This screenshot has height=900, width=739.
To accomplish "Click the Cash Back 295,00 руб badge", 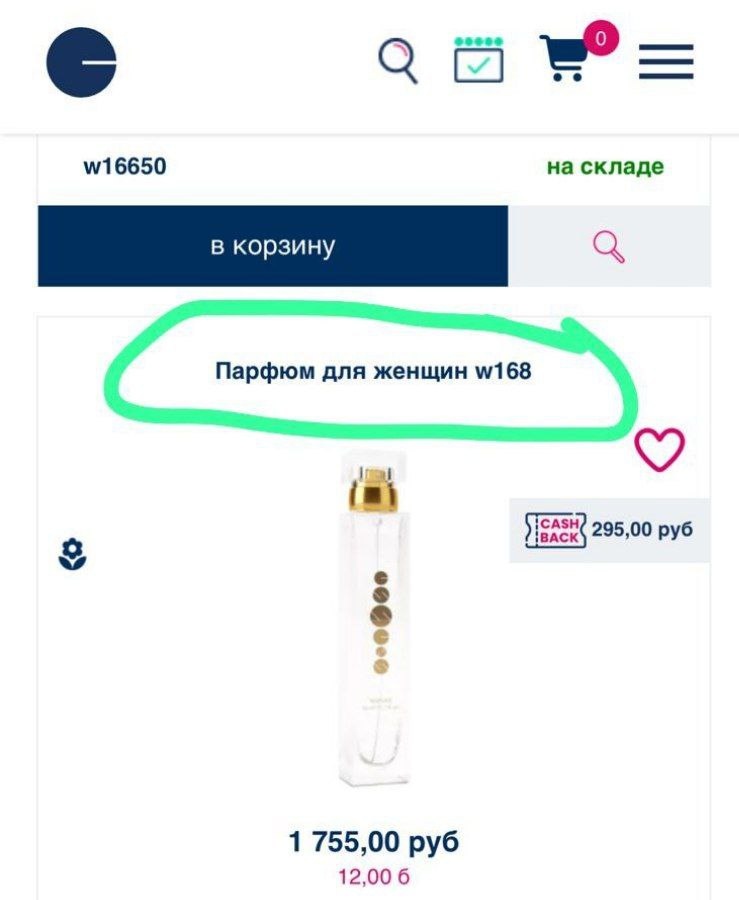I will point(609,530).
